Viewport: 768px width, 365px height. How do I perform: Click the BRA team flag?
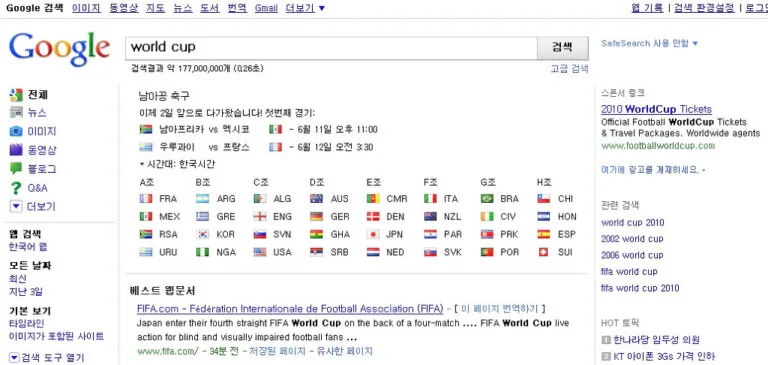487,199
